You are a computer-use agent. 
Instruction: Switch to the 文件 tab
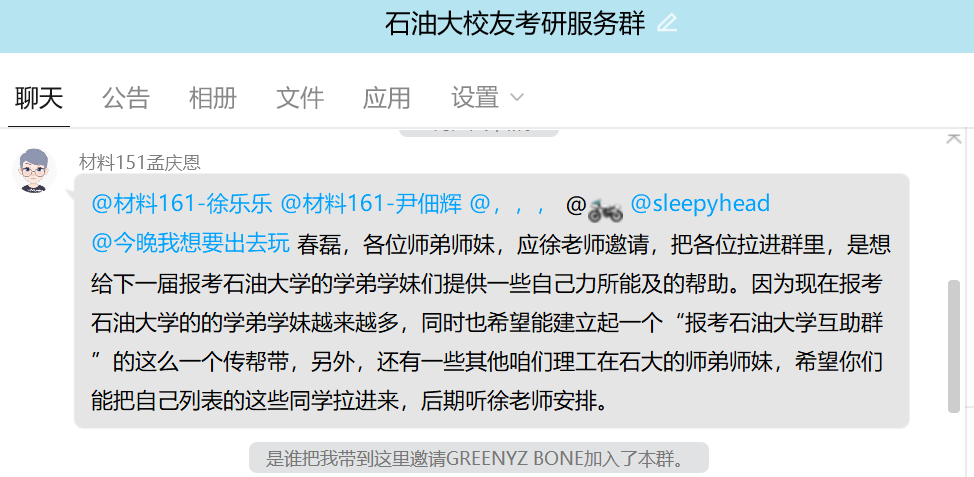[300, 98]
